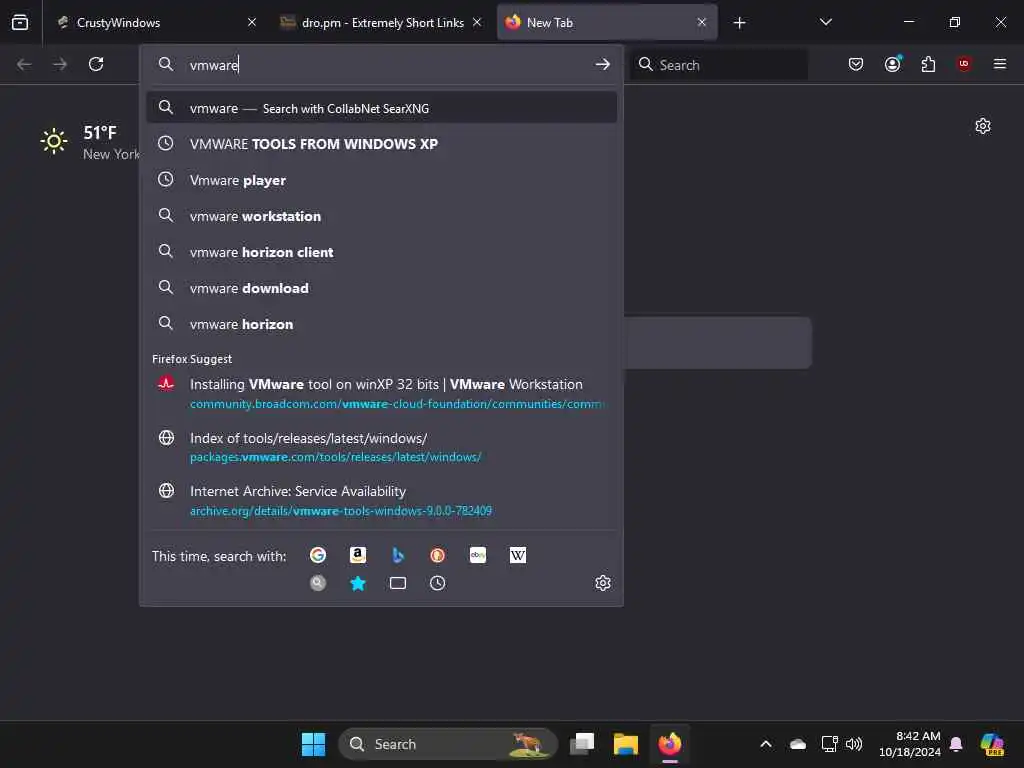Viewport: 1024px width, 768px height.
Task: List all tabs dropdown chevron
Action: pyautogui.click(x=825, y=22)
